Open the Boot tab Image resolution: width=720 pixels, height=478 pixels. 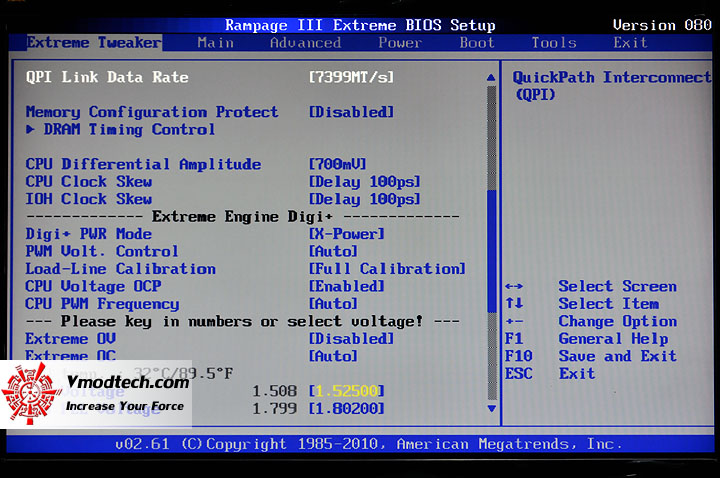[x=477, y=43]
